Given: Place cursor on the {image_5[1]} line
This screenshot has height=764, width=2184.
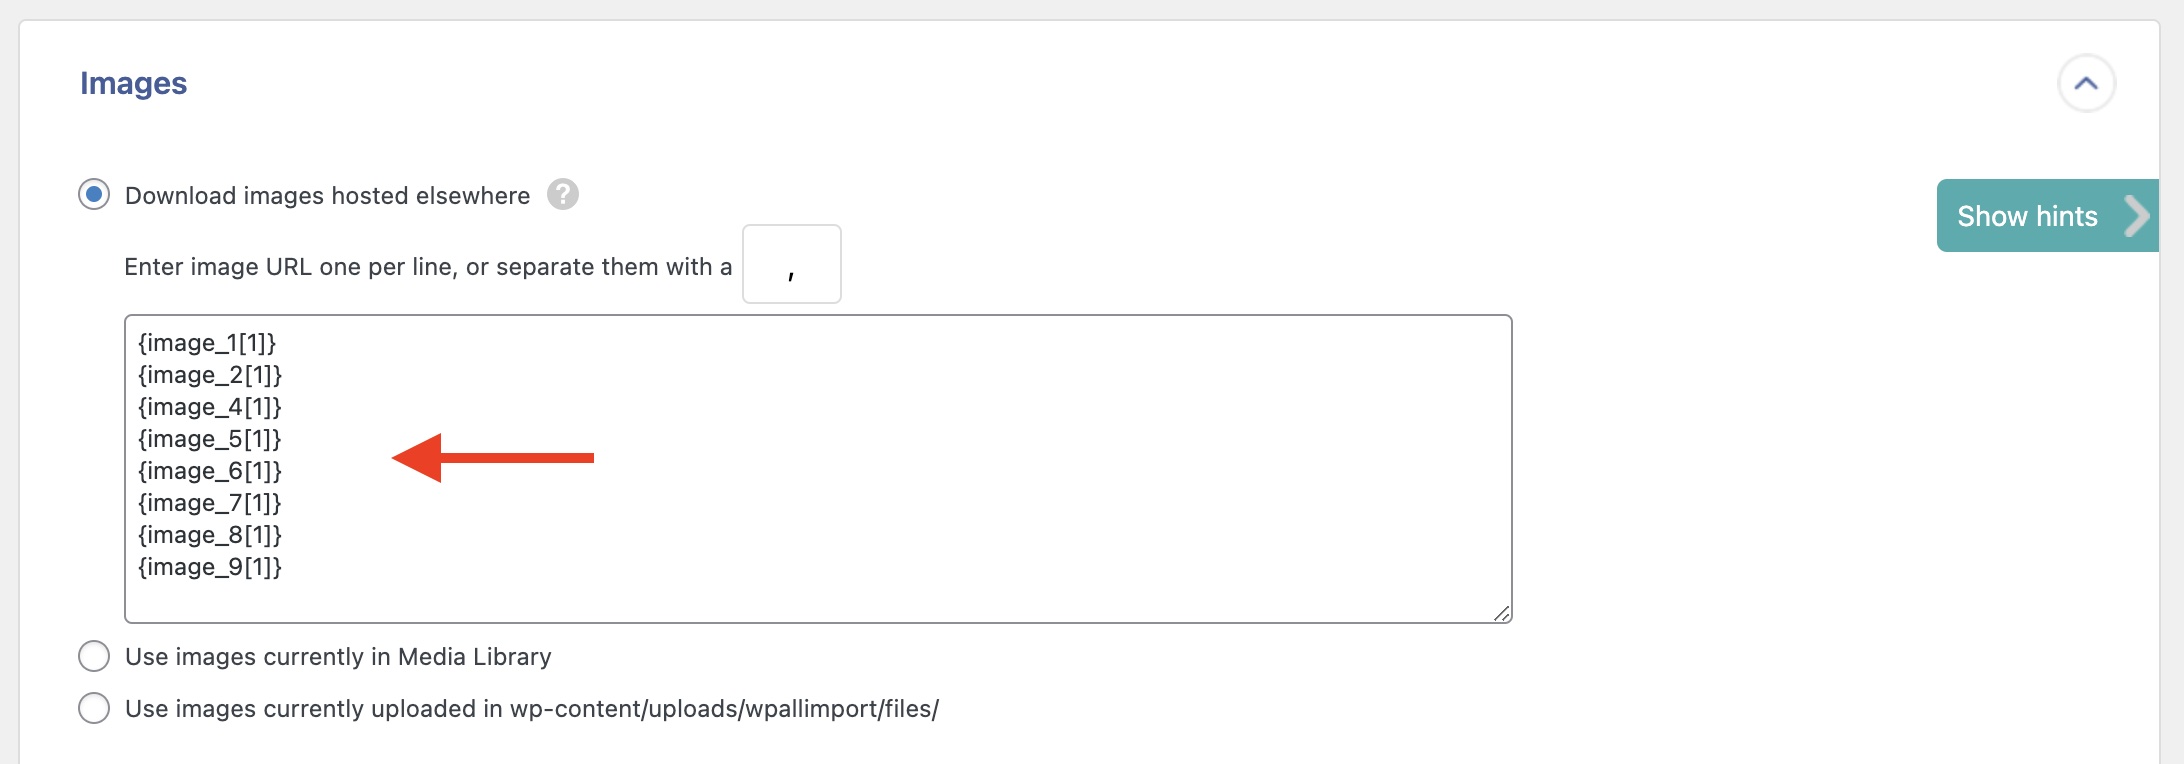Looking at the screenshot, I should coord(210,439).
